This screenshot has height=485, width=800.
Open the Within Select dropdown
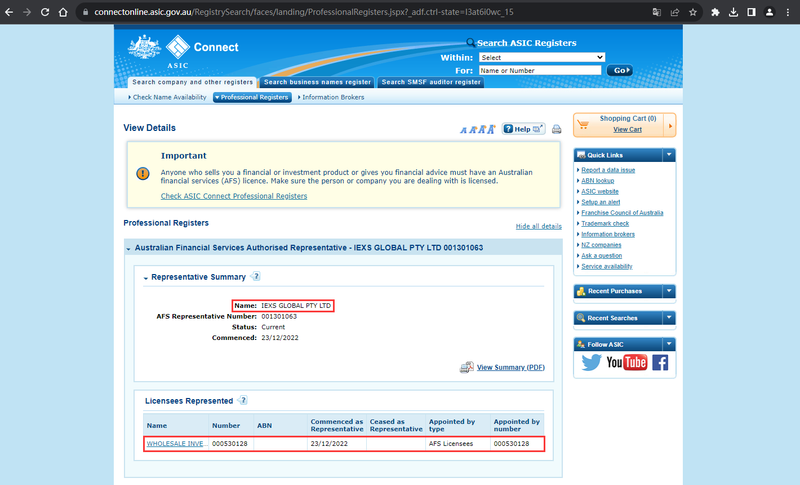[542, 58]
